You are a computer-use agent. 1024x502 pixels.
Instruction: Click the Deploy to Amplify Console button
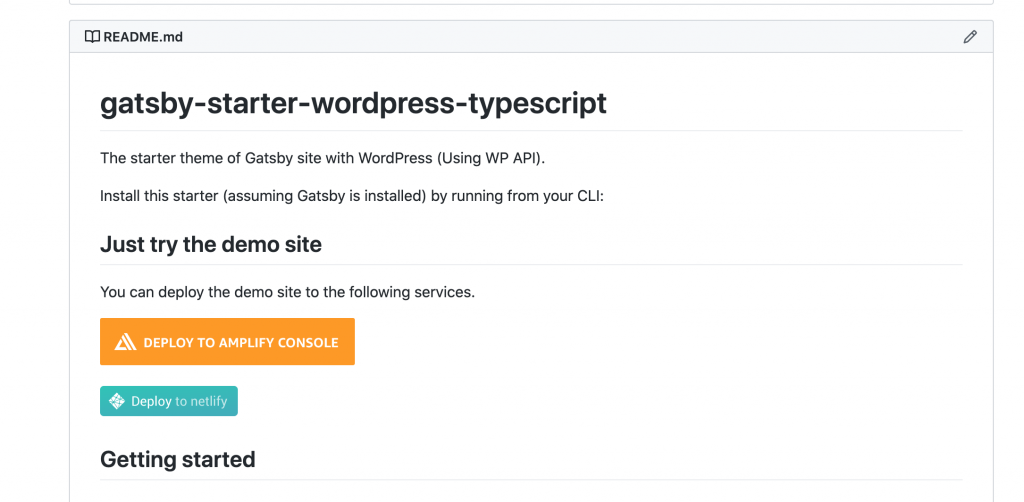click(227, 341)
